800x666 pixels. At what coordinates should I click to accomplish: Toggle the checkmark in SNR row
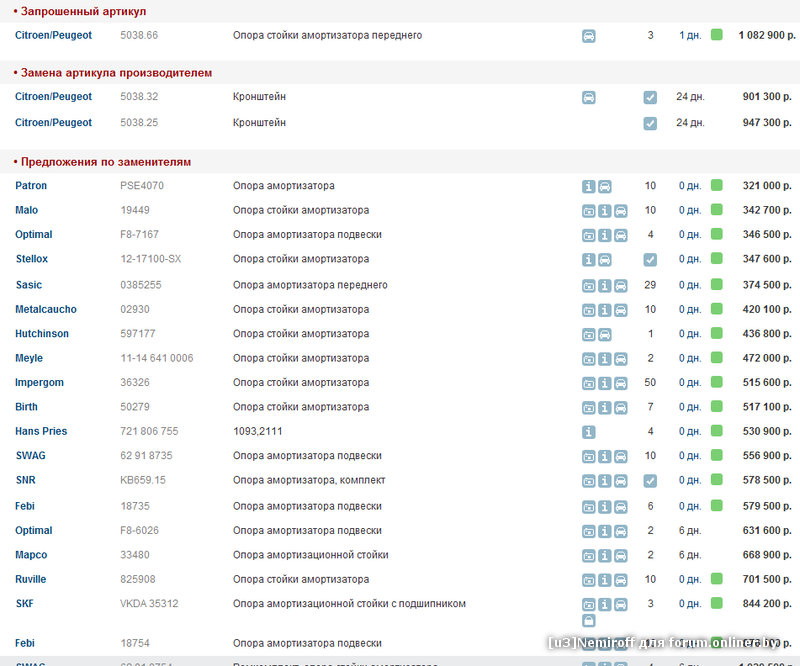[x=650, y=481]
